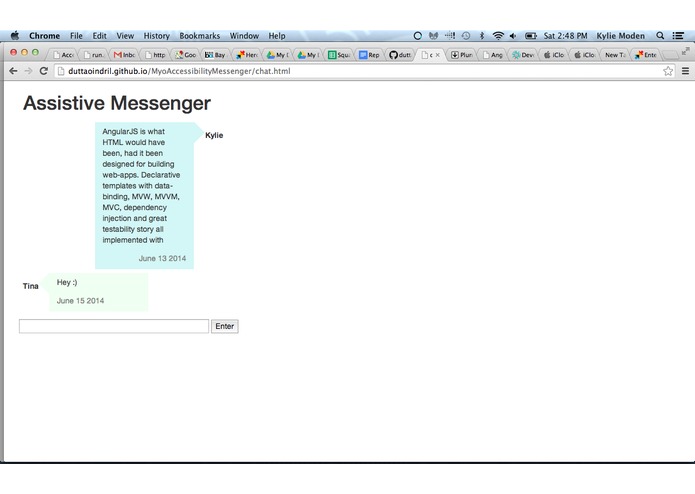Open the Help menu
This screenshot has width=695, height=494.
[277, 36]
